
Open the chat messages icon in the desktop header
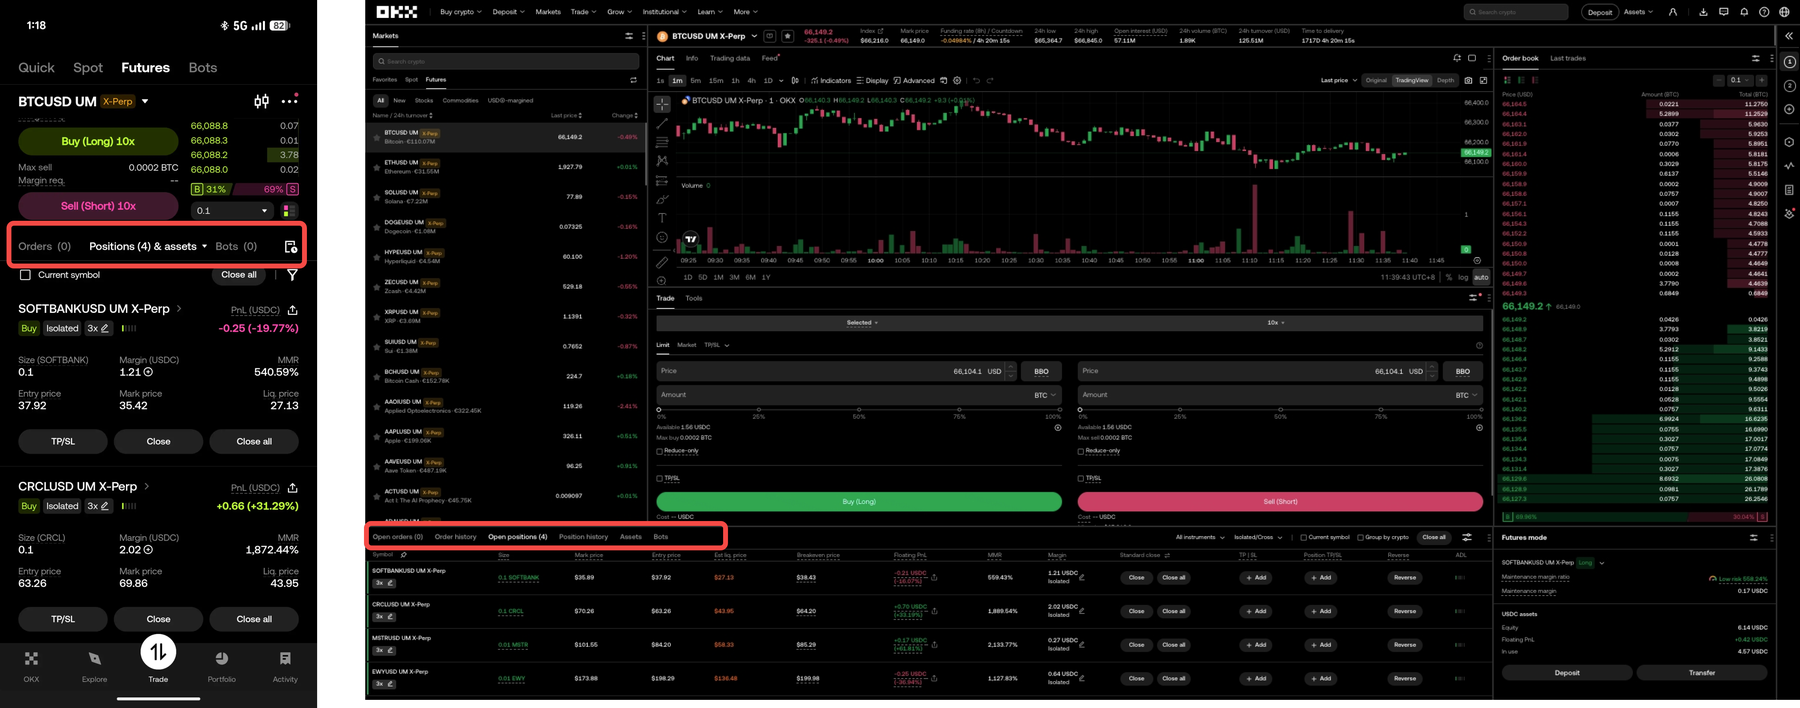click(1723, 12)
